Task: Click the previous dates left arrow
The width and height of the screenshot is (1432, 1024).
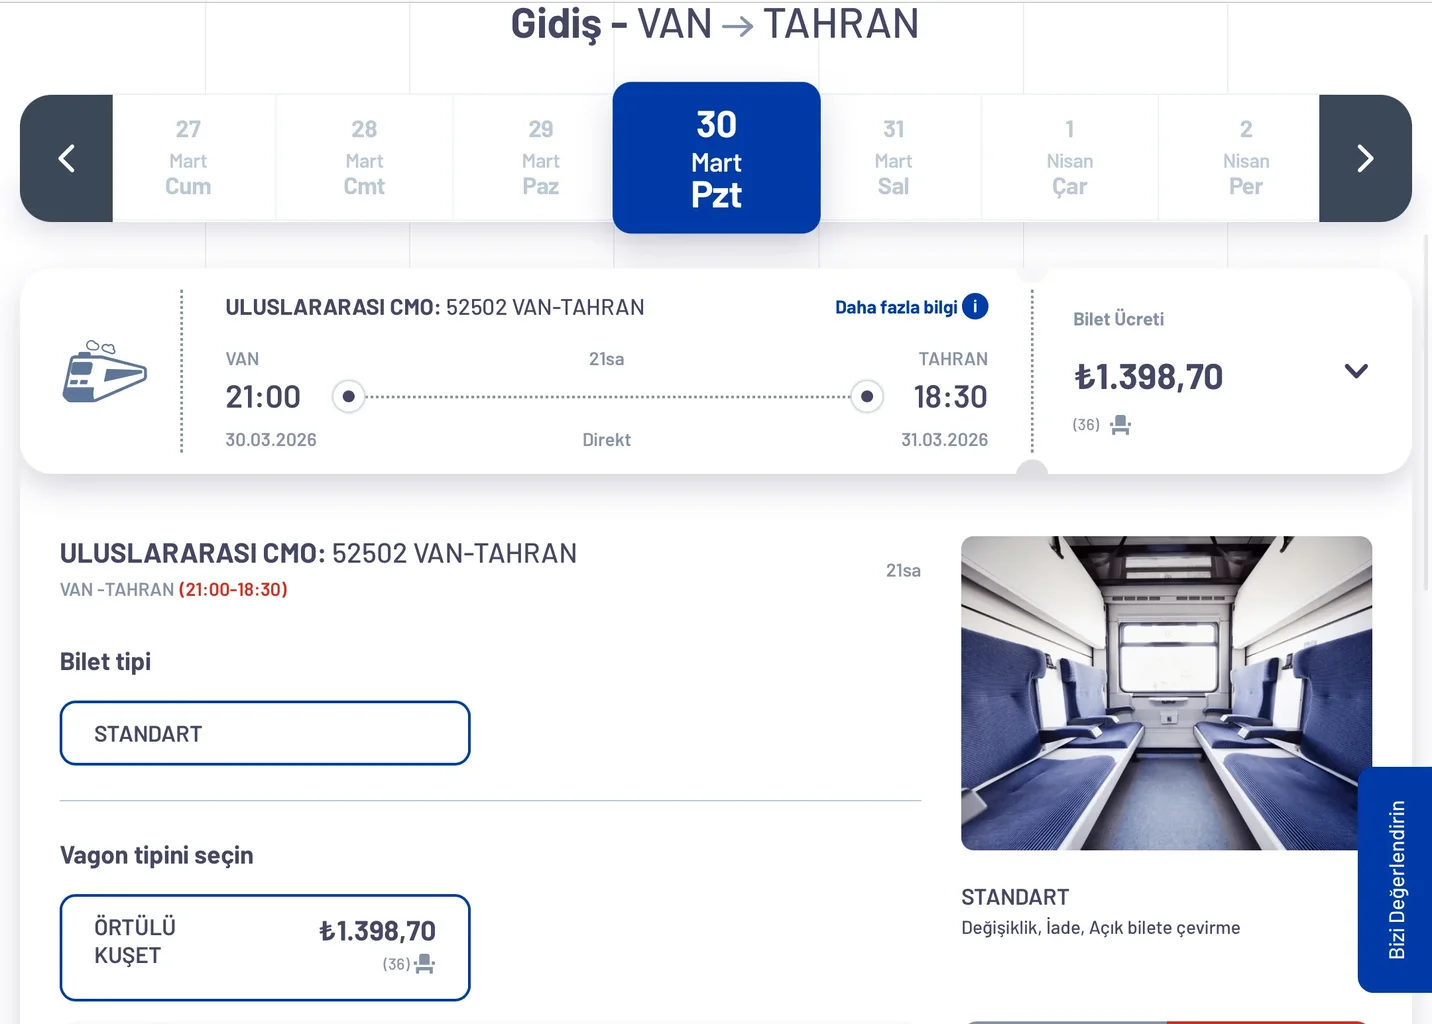Action: pos(67,158)
